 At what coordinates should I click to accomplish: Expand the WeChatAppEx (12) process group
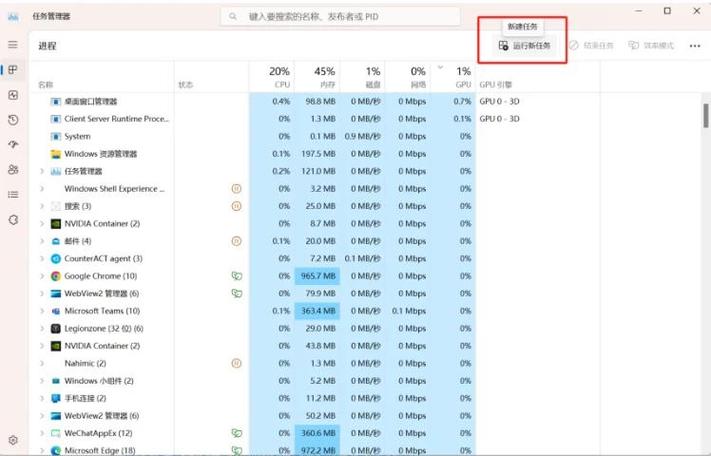pyautogui.click(x=41, y=433)
